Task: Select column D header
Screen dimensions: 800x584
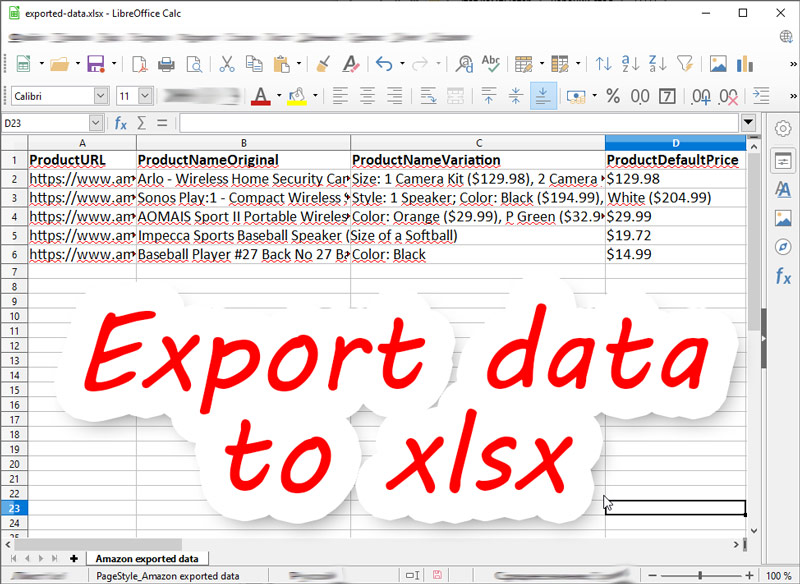Action: [x=675, y=143]
